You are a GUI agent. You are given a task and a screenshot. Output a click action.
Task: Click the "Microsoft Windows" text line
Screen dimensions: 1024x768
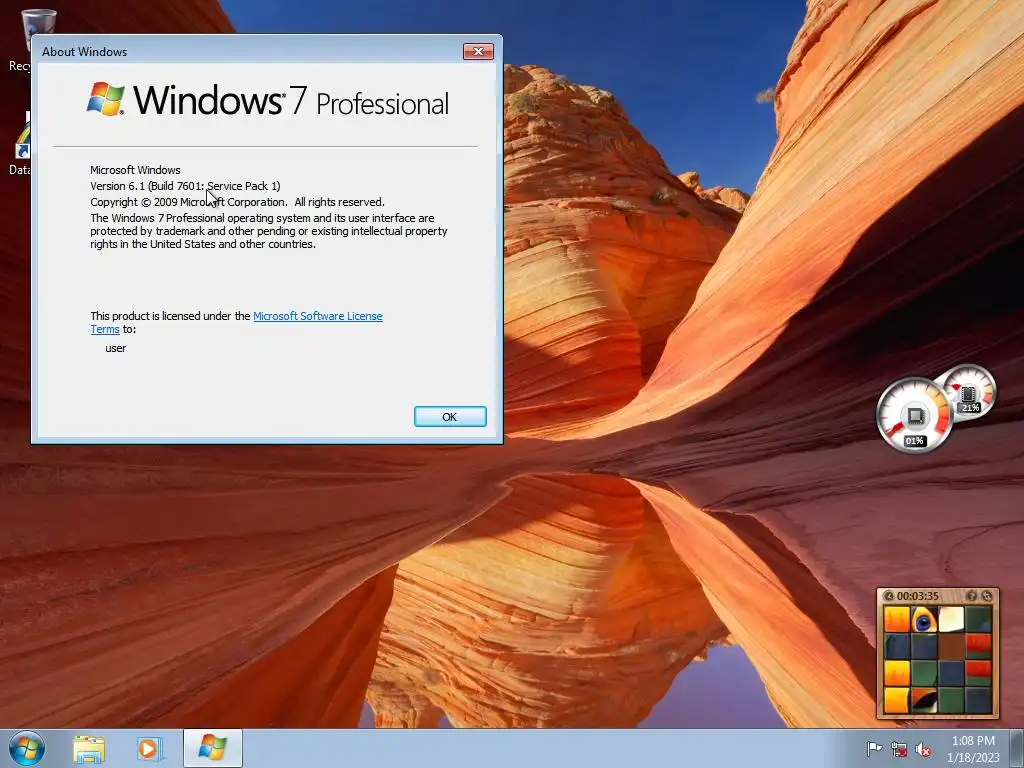tap(135, 170)
